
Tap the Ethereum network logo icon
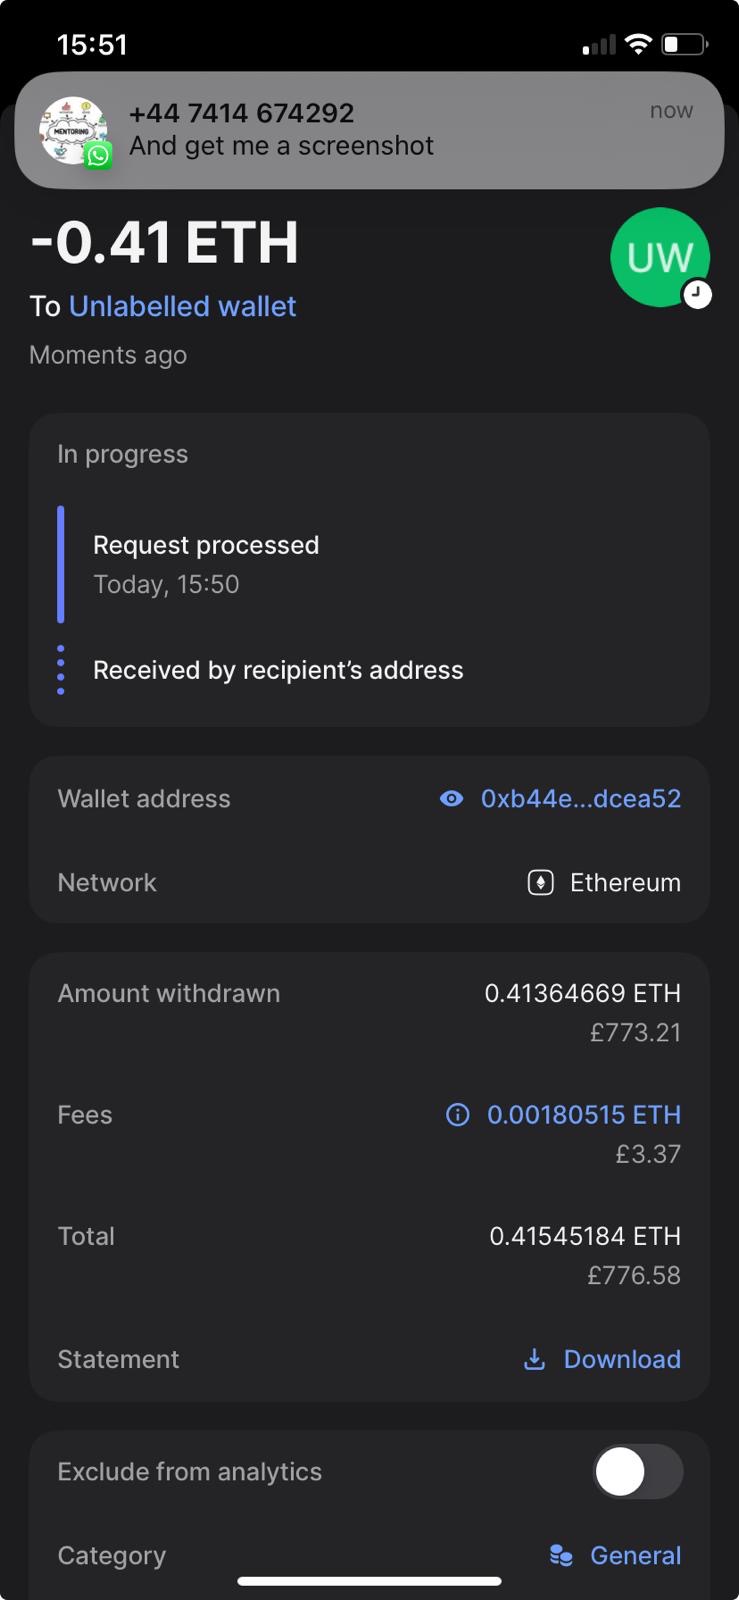(541, 882)
